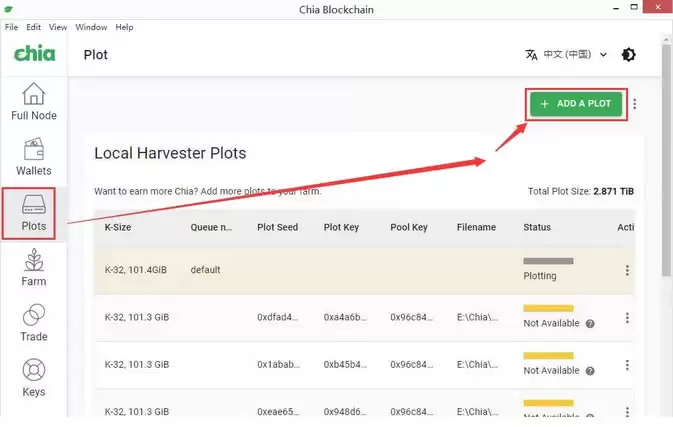Click help icon next to first Not Available
673x427 pixels.
click(590, 324)
